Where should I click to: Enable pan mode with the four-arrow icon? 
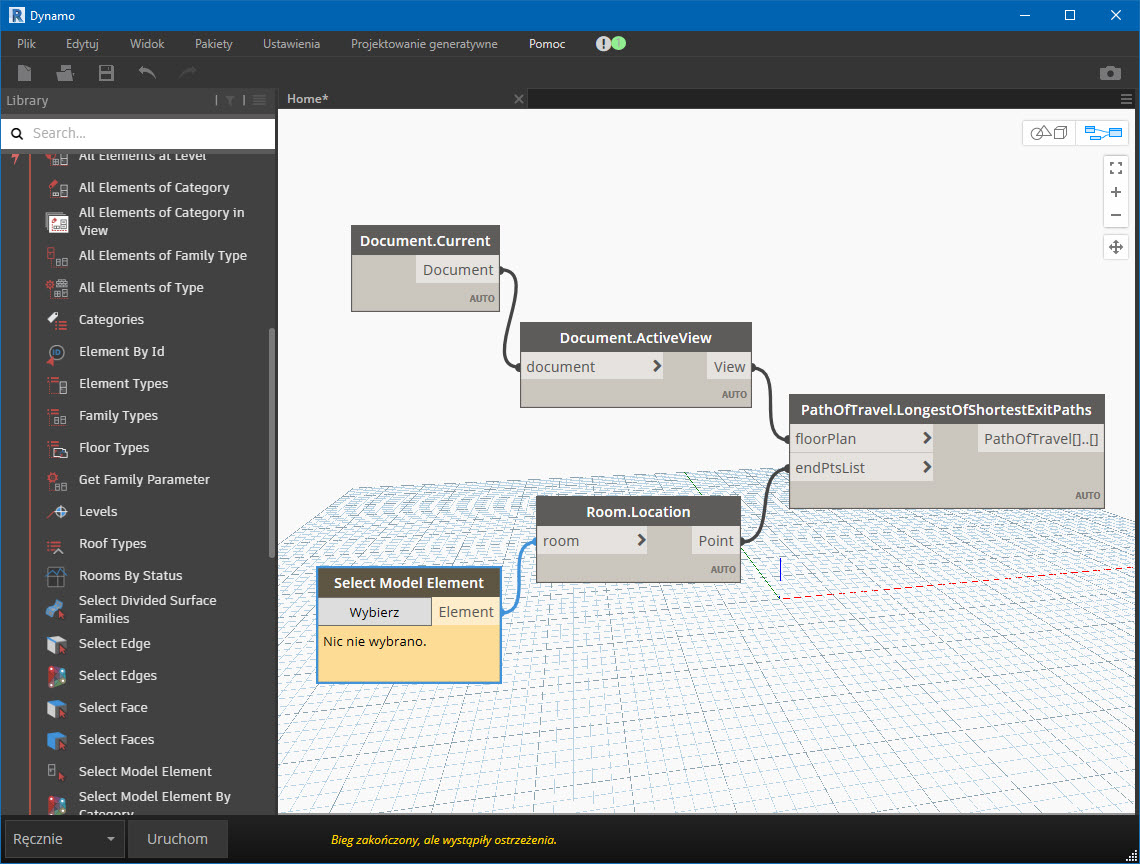point(1116,247)
